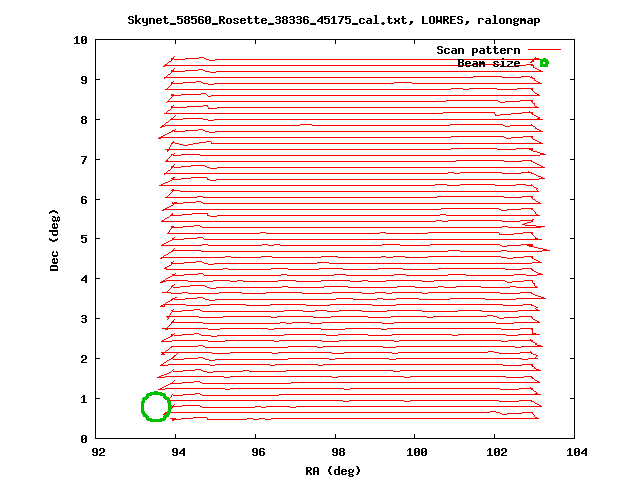Click the y-axis tick label 0

tap(84, 439)
